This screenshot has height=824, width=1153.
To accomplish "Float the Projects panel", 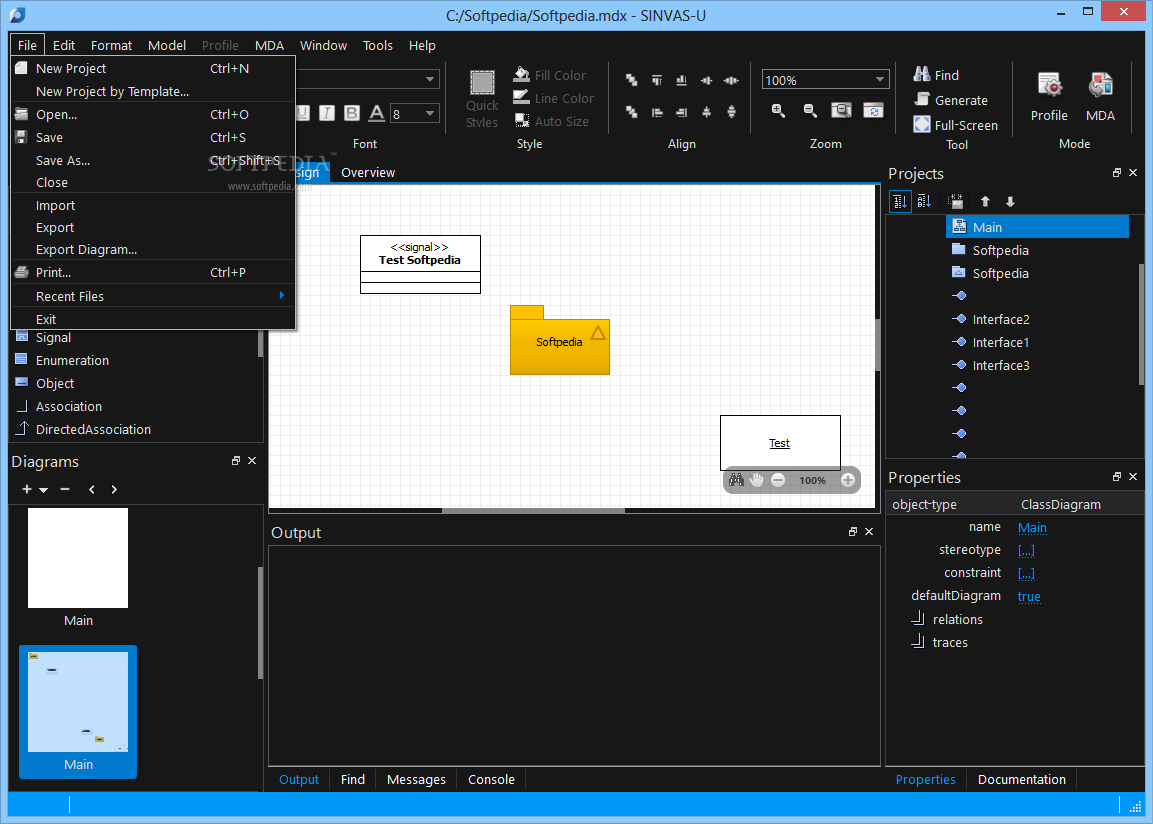I will click(1116, 173).
